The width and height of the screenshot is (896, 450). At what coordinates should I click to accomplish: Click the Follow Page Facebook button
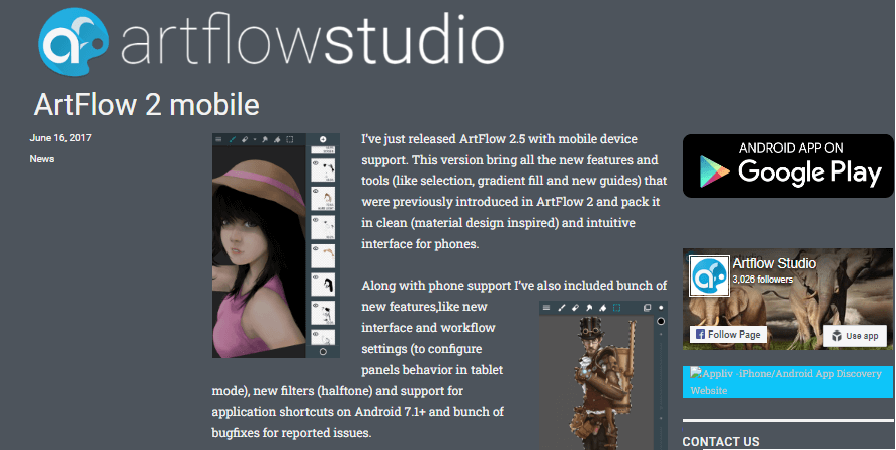point(728,334)
